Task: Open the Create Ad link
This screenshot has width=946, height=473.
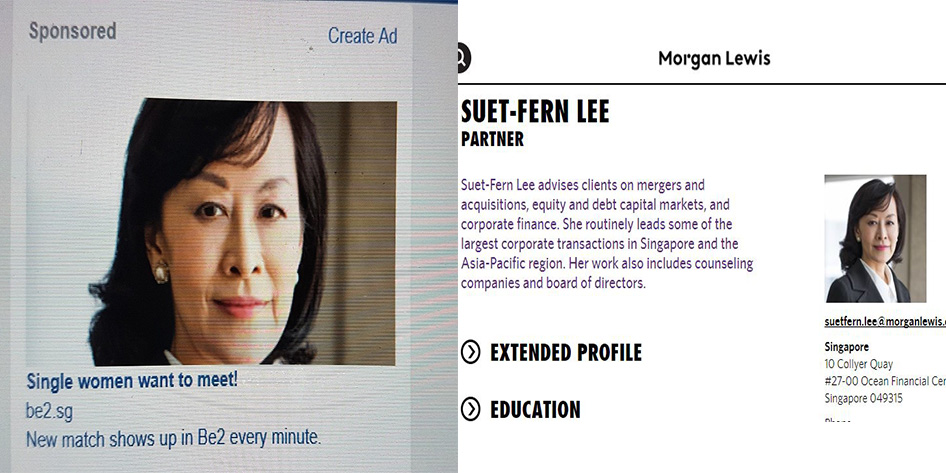Action: 362,36
